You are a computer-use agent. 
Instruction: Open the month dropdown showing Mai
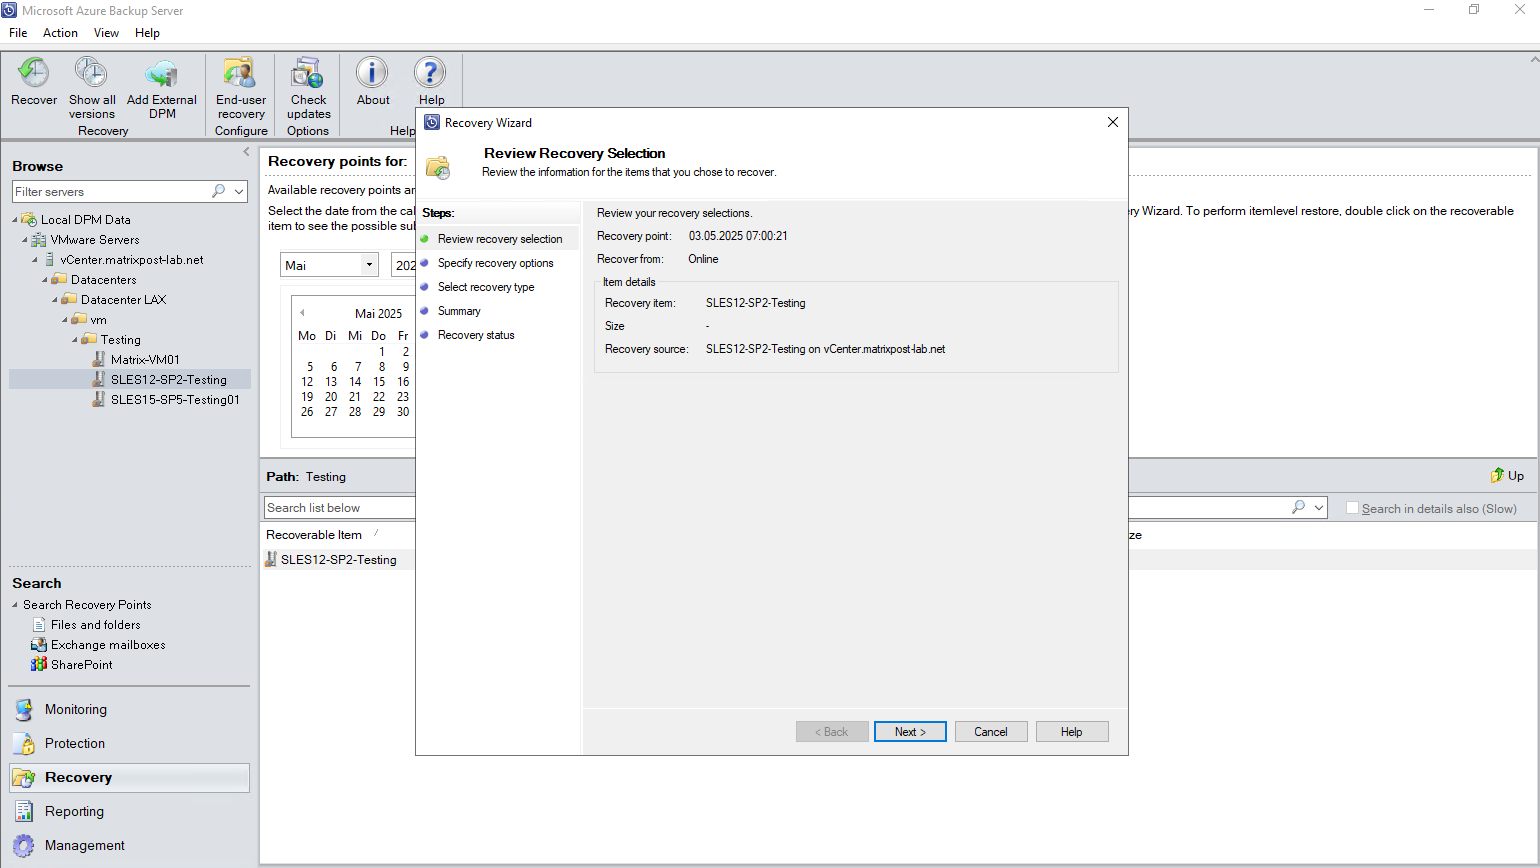click(369, 265)
